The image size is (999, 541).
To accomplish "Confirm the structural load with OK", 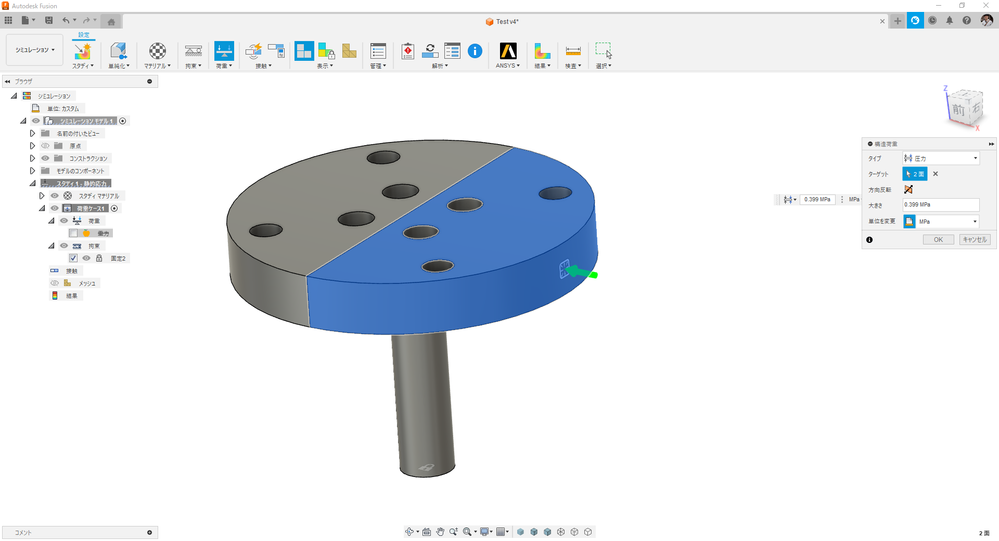I will point(938,240).
